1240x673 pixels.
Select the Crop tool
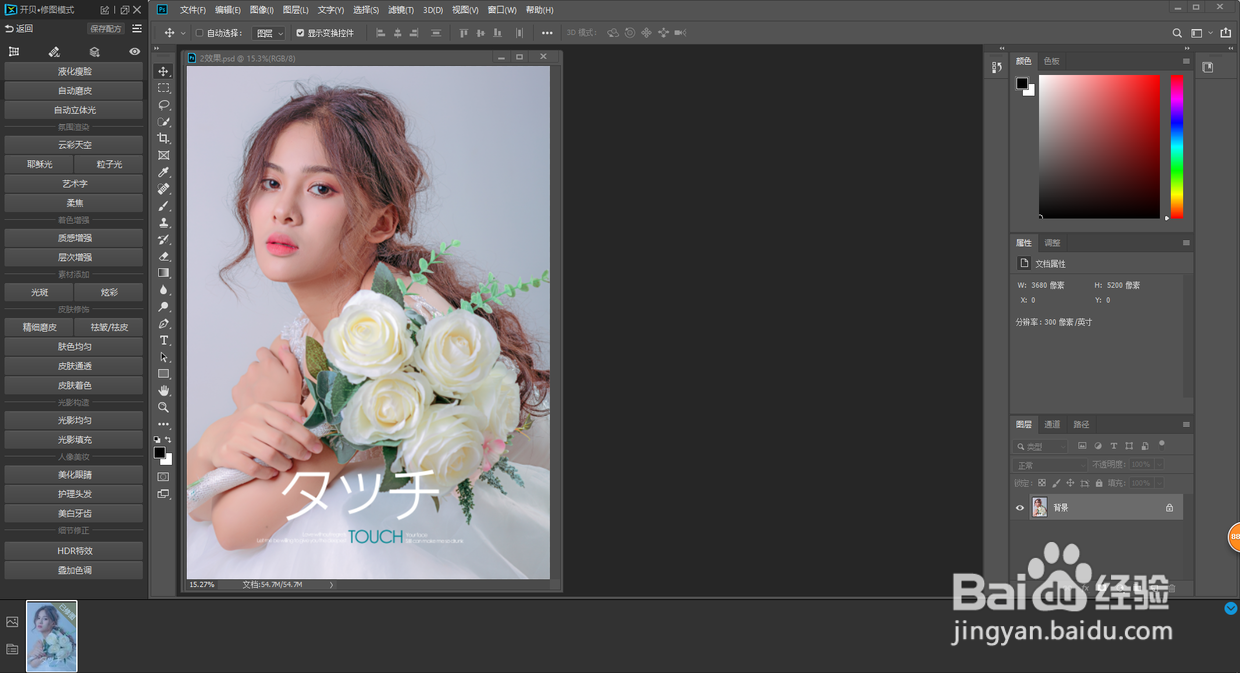[164, 139]
